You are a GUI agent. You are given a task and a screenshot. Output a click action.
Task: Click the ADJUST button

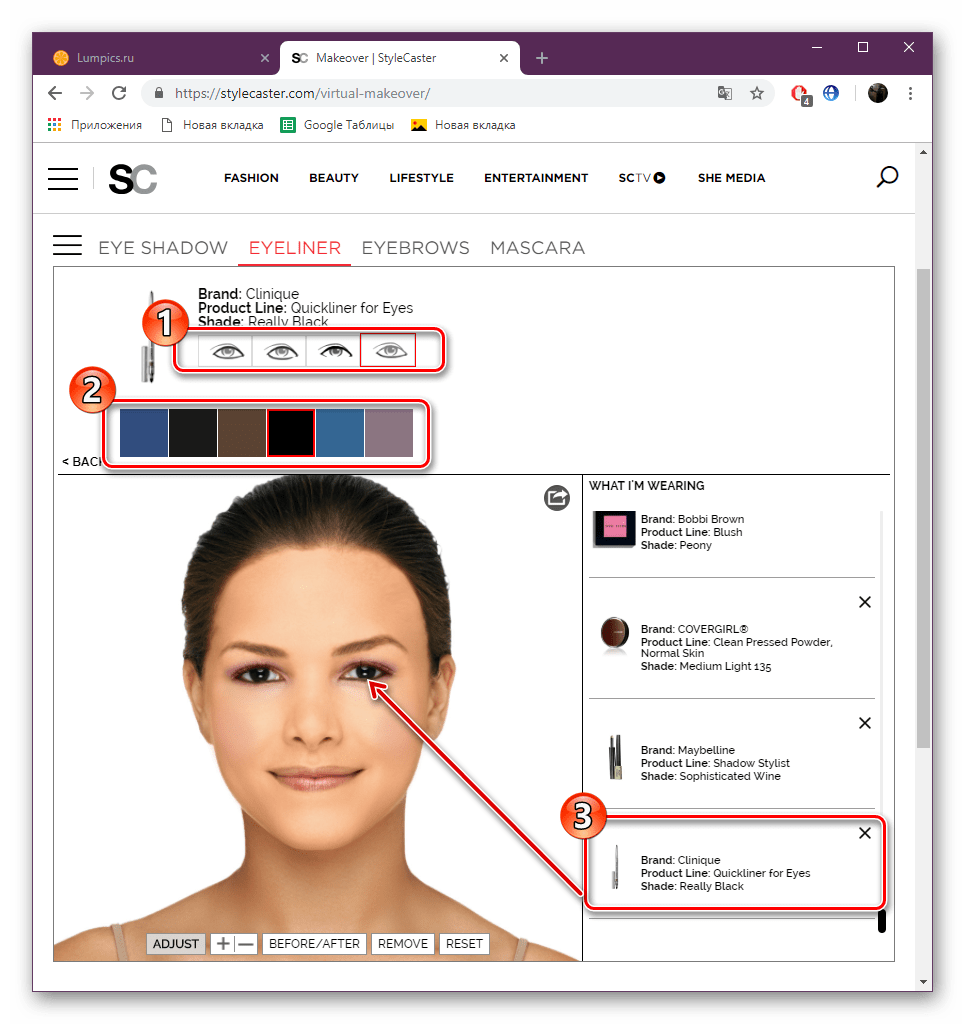176,944
